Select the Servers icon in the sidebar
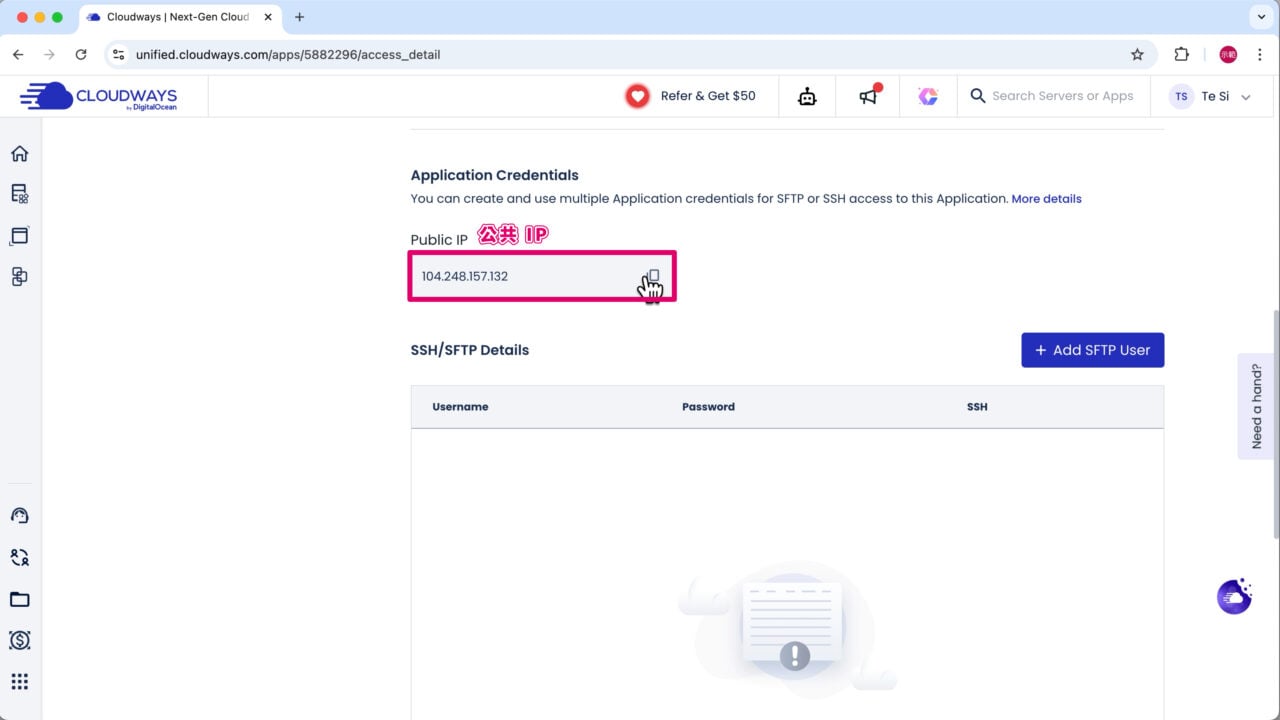Image resolution: width=1280 pixels, height=720 pixels. [20, 193]
